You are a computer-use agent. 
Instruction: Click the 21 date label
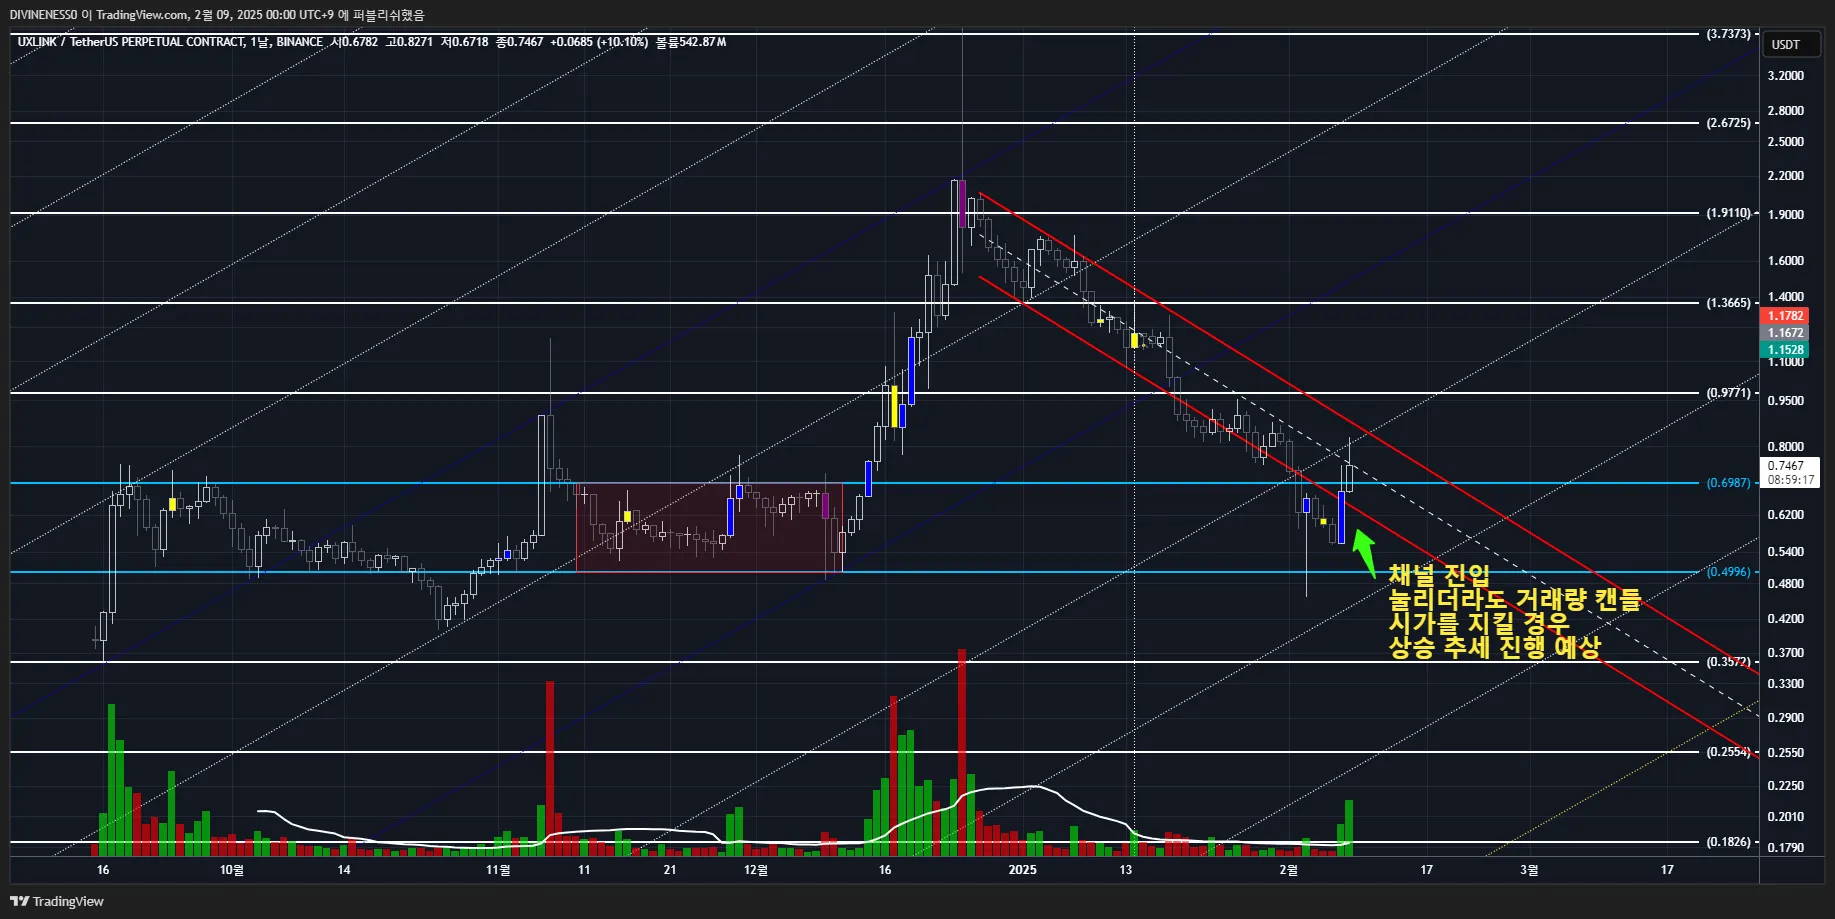[670, 870]
